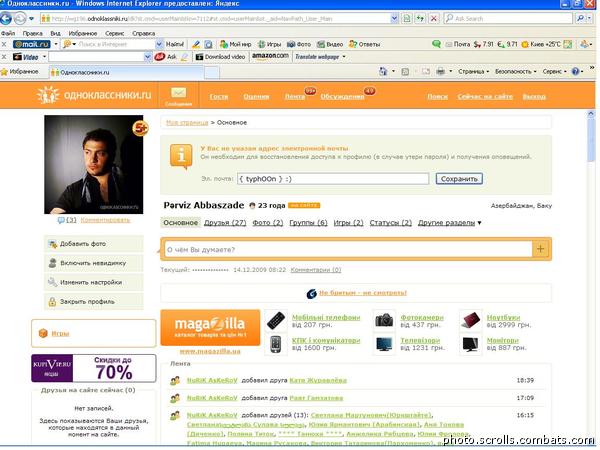
Task: Click the О чём Вы думаете status field
Action: click(x=348, y=249)
